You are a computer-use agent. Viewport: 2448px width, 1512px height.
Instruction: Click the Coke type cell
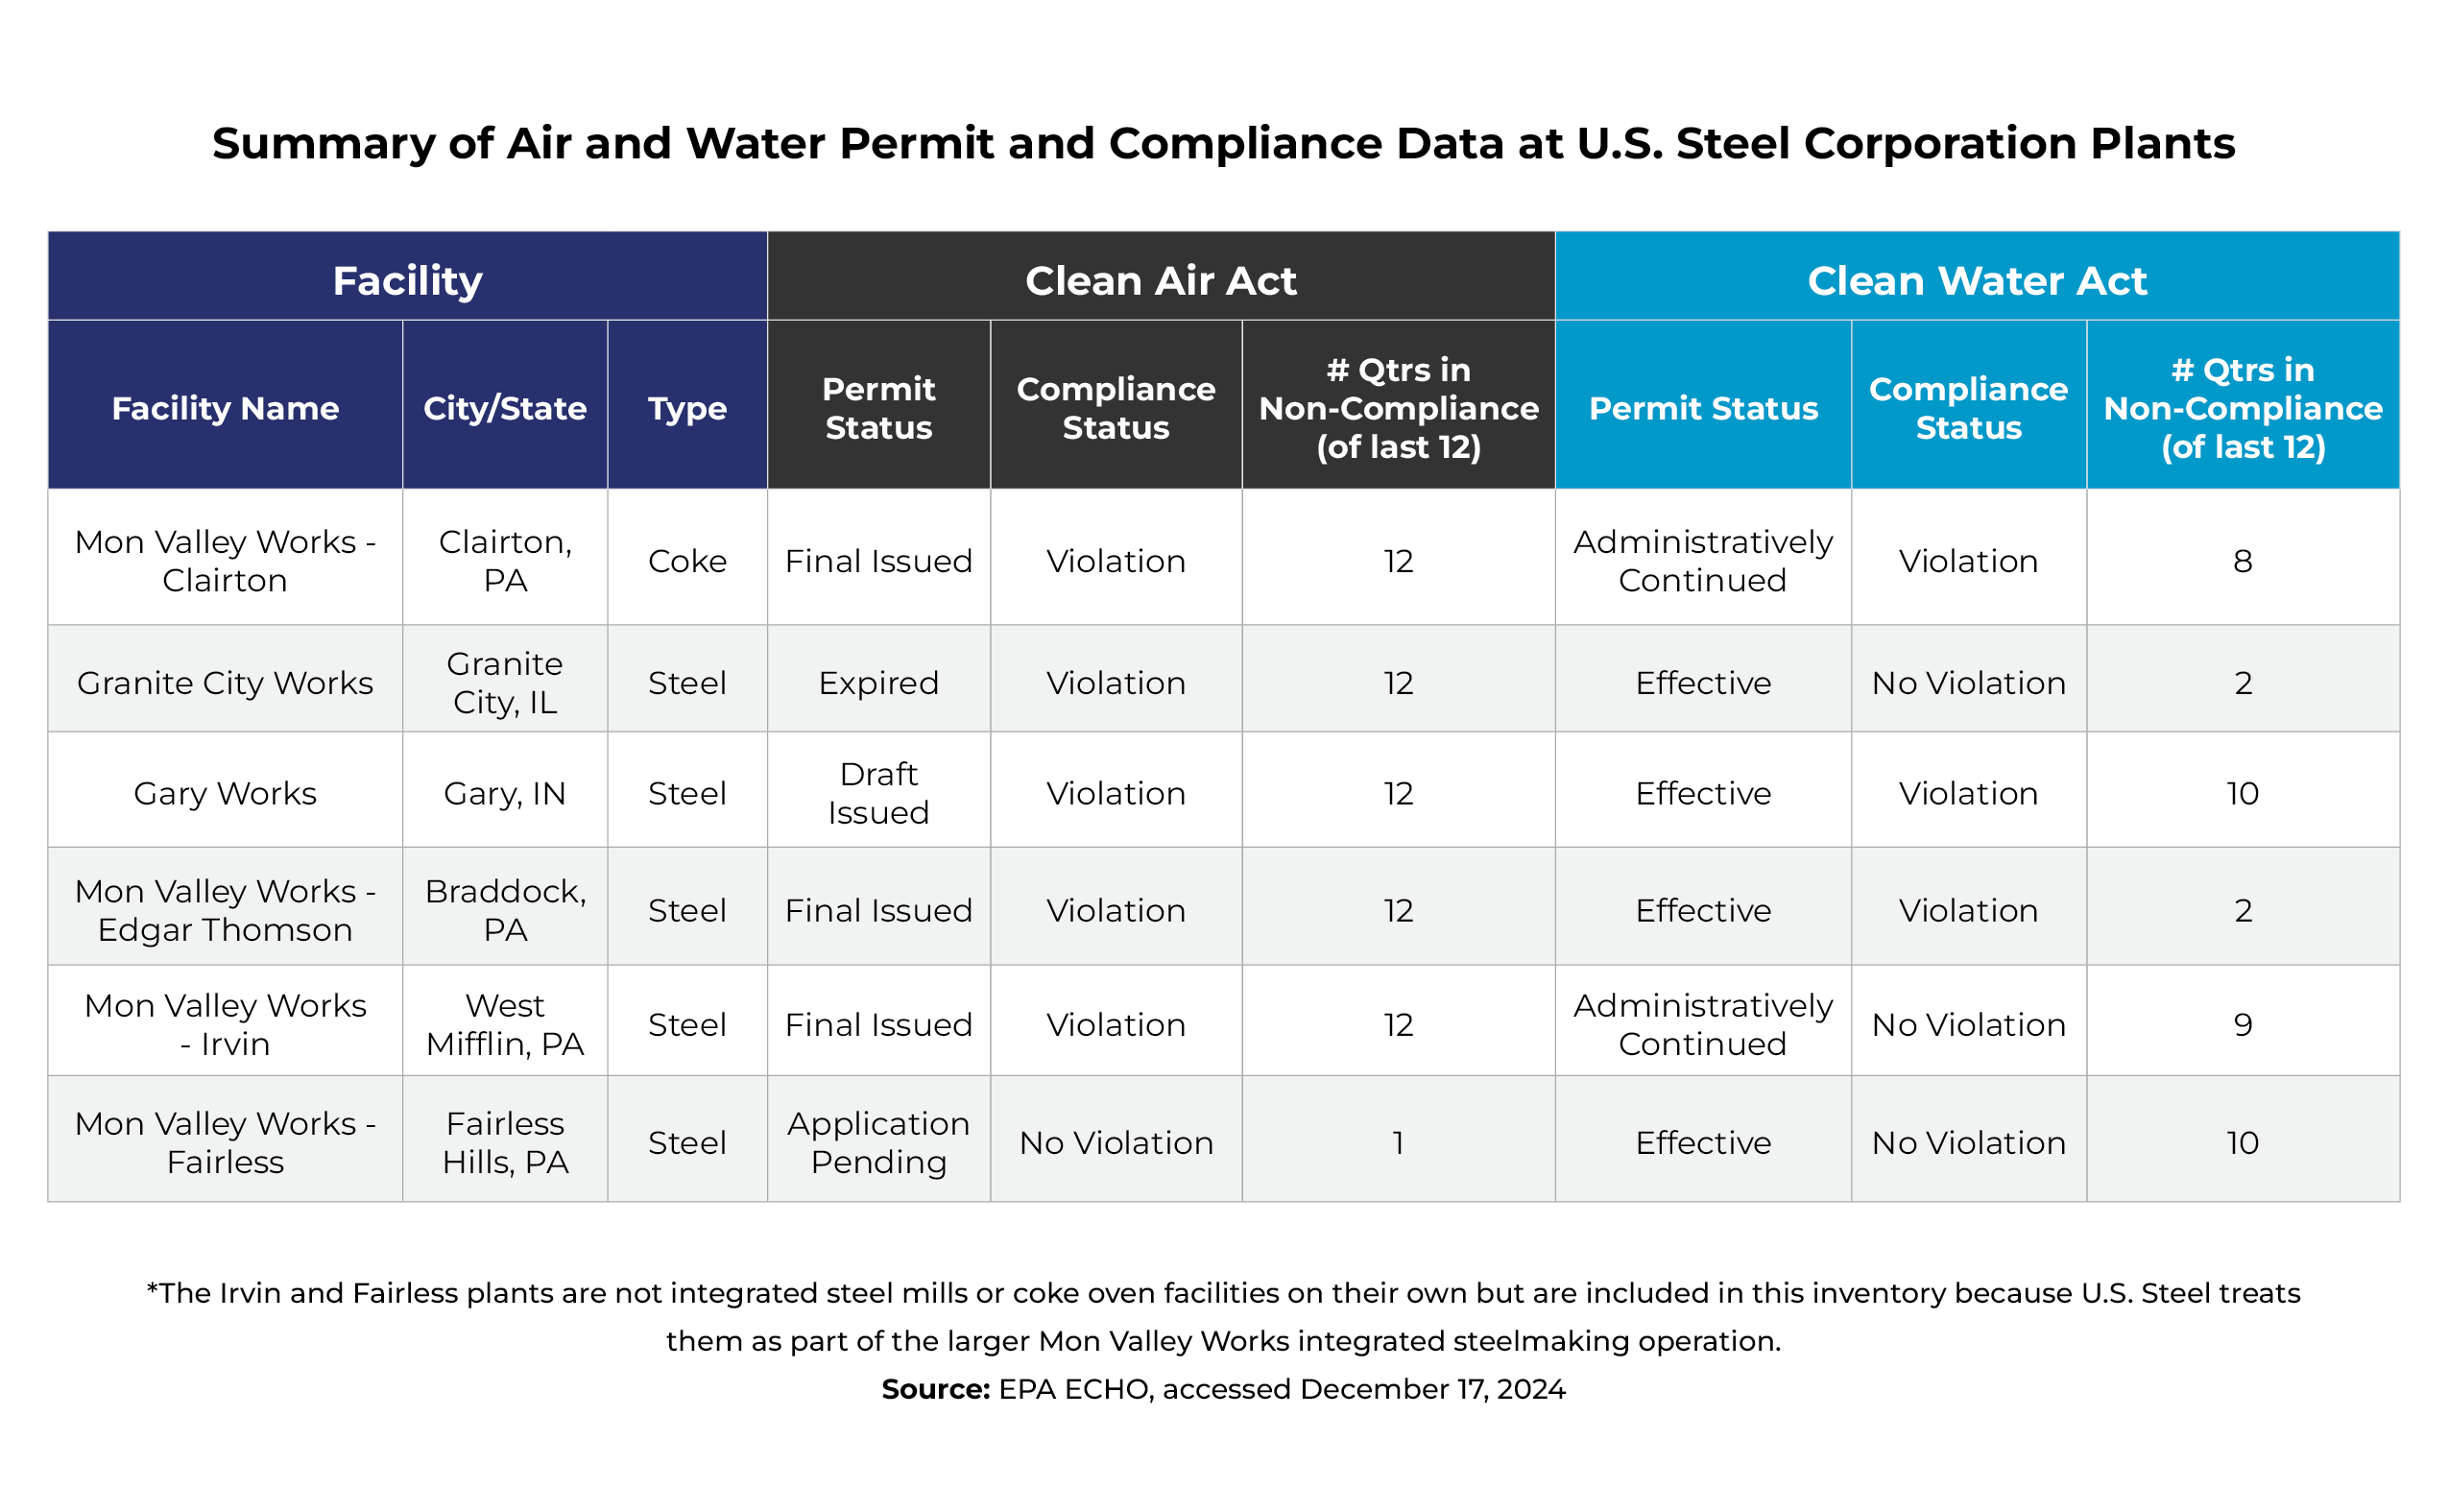pos(687,560)
